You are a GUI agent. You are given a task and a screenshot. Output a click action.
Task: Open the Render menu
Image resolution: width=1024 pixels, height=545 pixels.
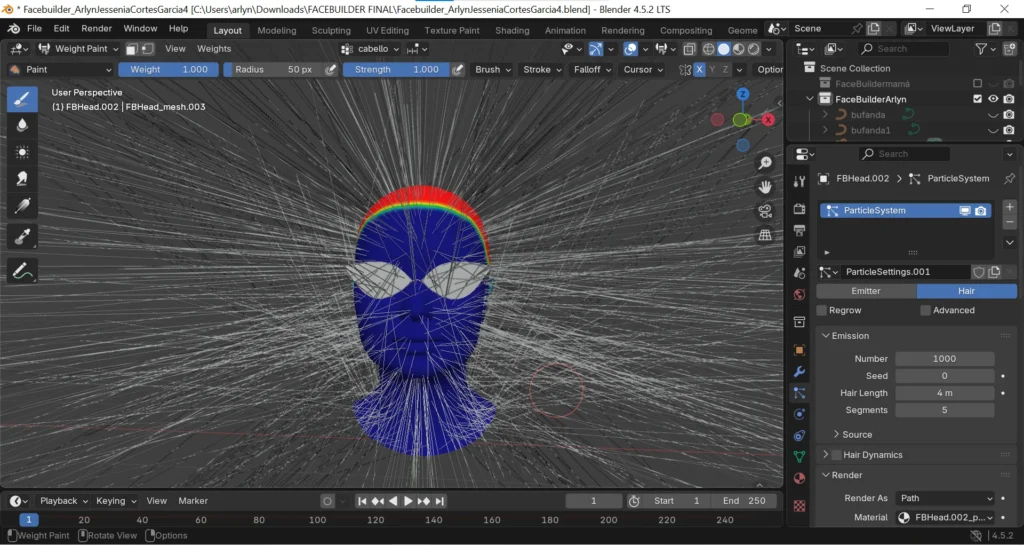click(97, 29)
